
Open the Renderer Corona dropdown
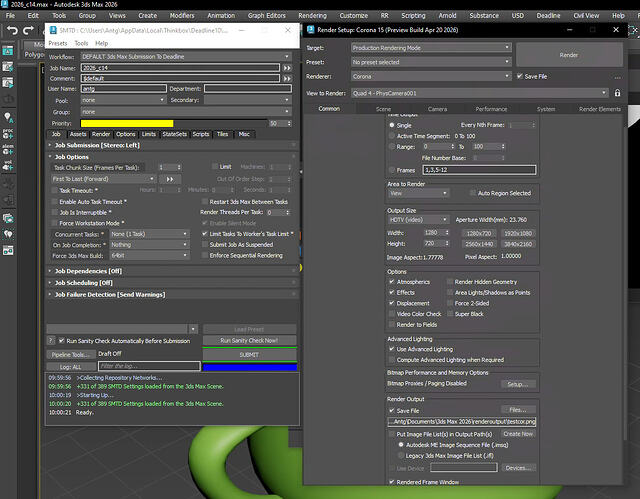[x=431, y=76]
